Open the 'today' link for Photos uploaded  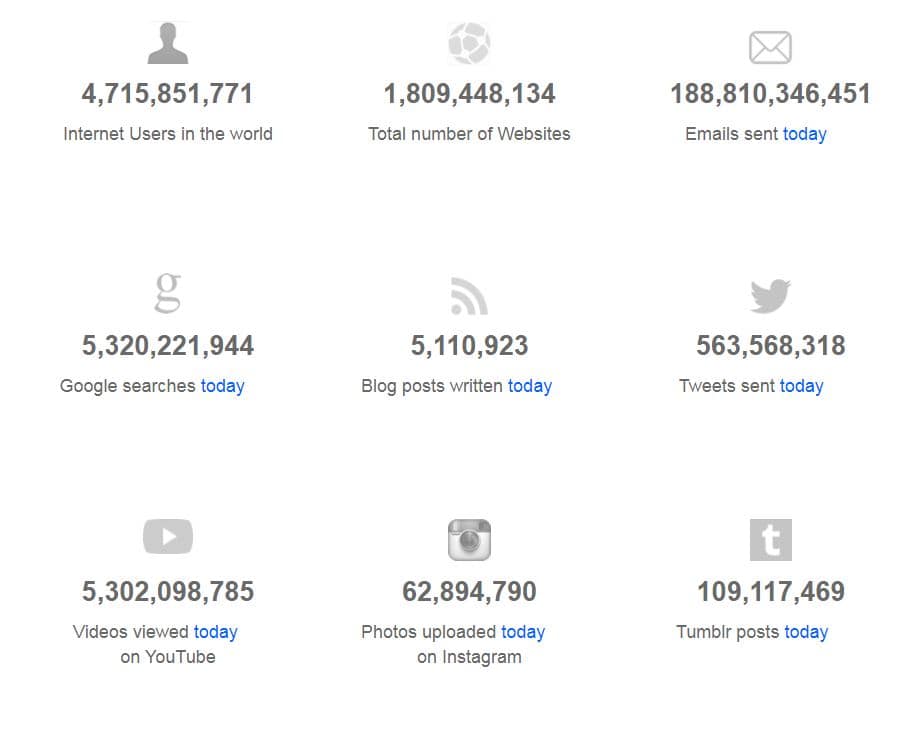pyautogui.click(x=523, y=632)
